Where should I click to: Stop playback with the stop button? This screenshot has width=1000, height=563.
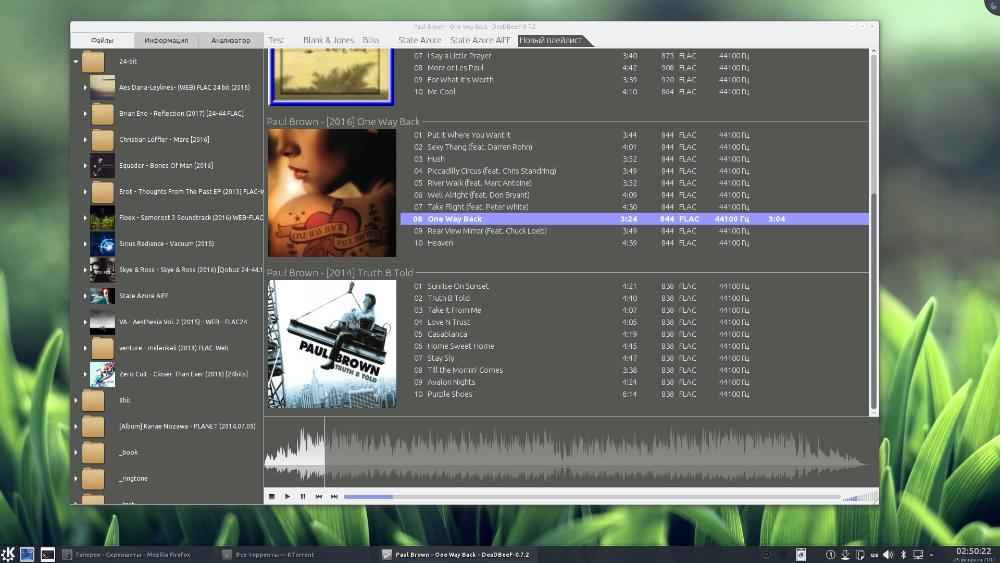point(272,497)
